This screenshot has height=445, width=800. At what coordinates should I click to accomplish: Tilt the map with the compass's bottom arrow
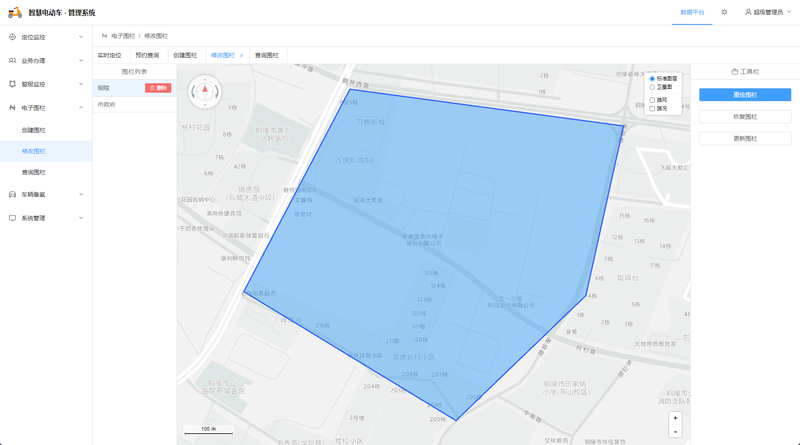[205, 105]
